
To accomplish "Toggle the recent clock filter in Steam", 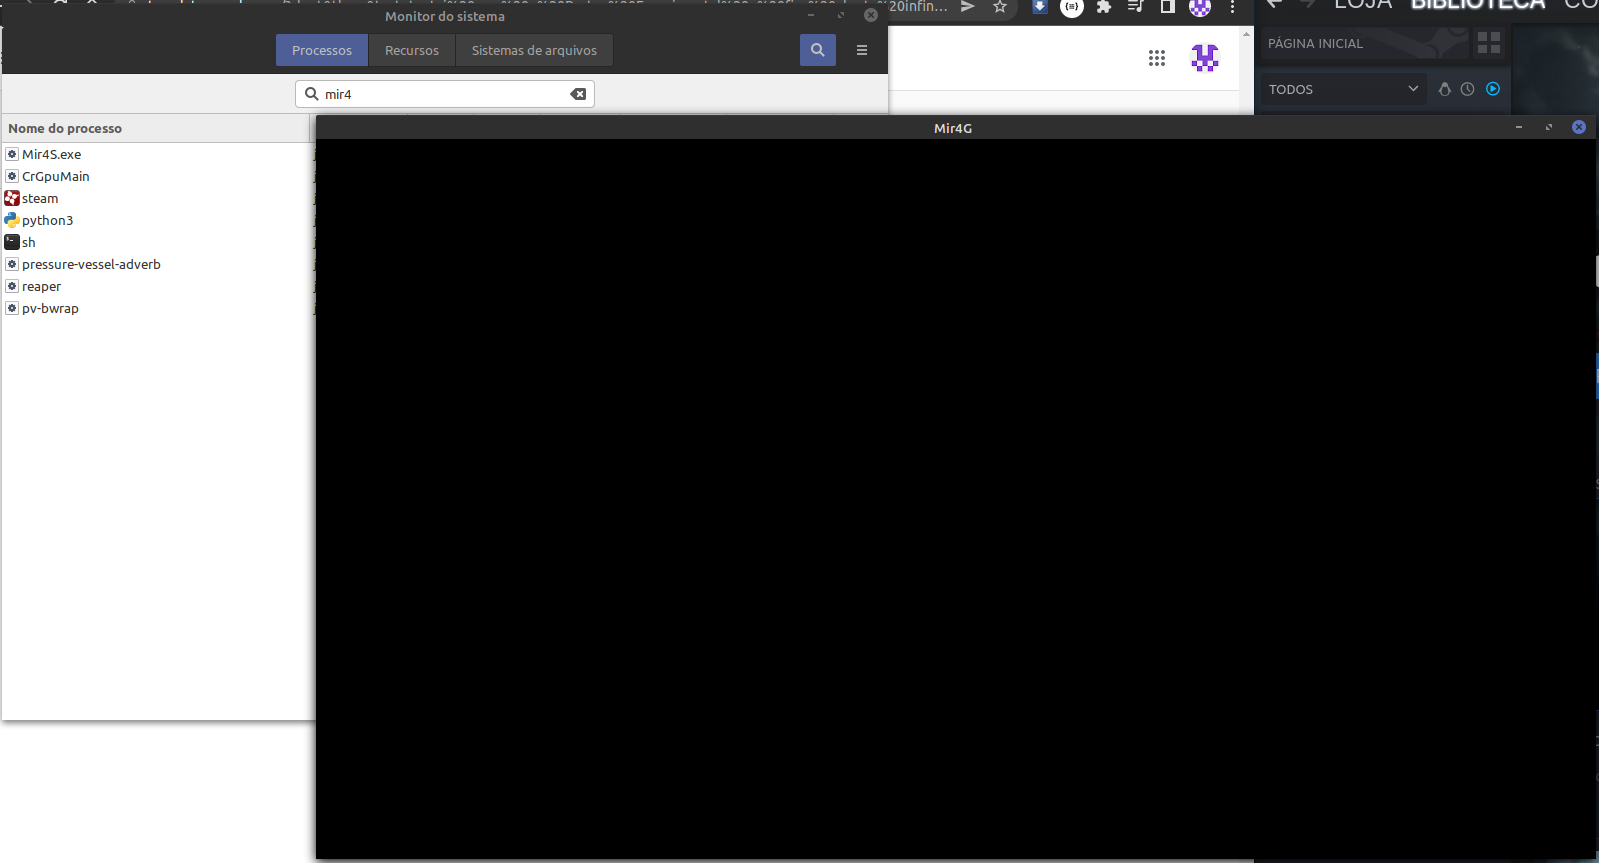I will pyautogui.click(x=1467, y=89).
